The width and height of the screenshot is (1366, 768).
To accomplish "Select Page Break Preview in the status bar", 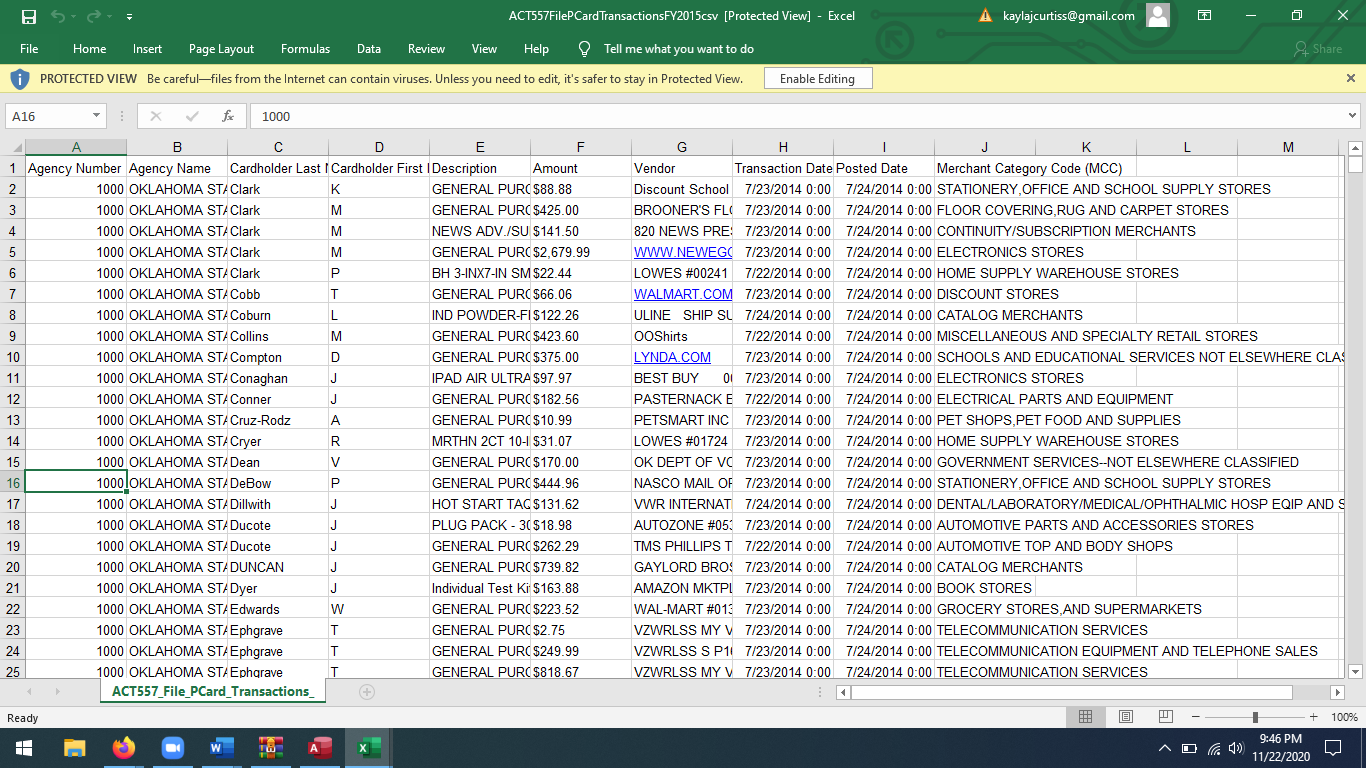I will coord(1166,716).
